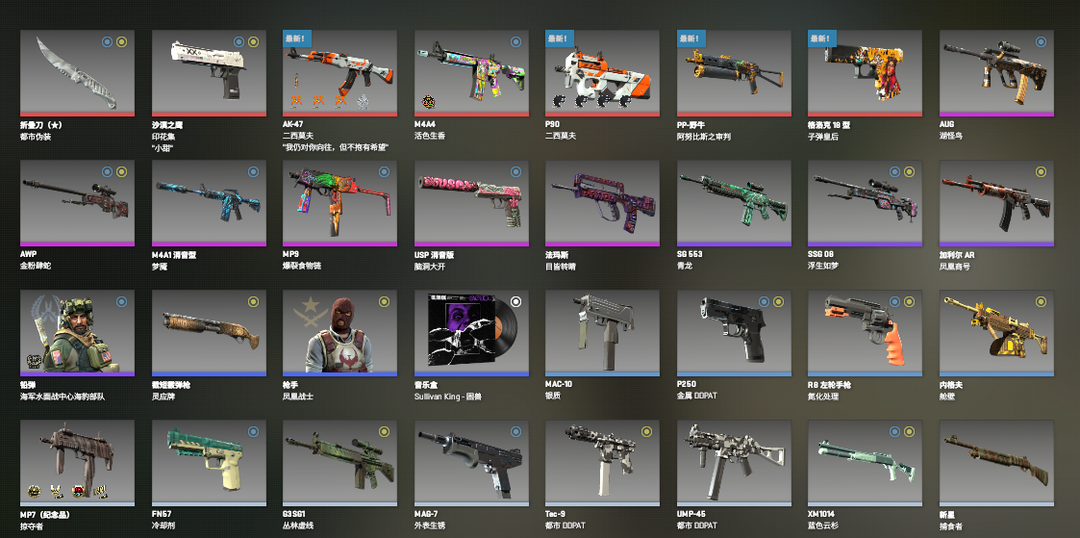Click the 最新! badge on the P90
This screenshot has height=538, width=1080.
(559, 39)
